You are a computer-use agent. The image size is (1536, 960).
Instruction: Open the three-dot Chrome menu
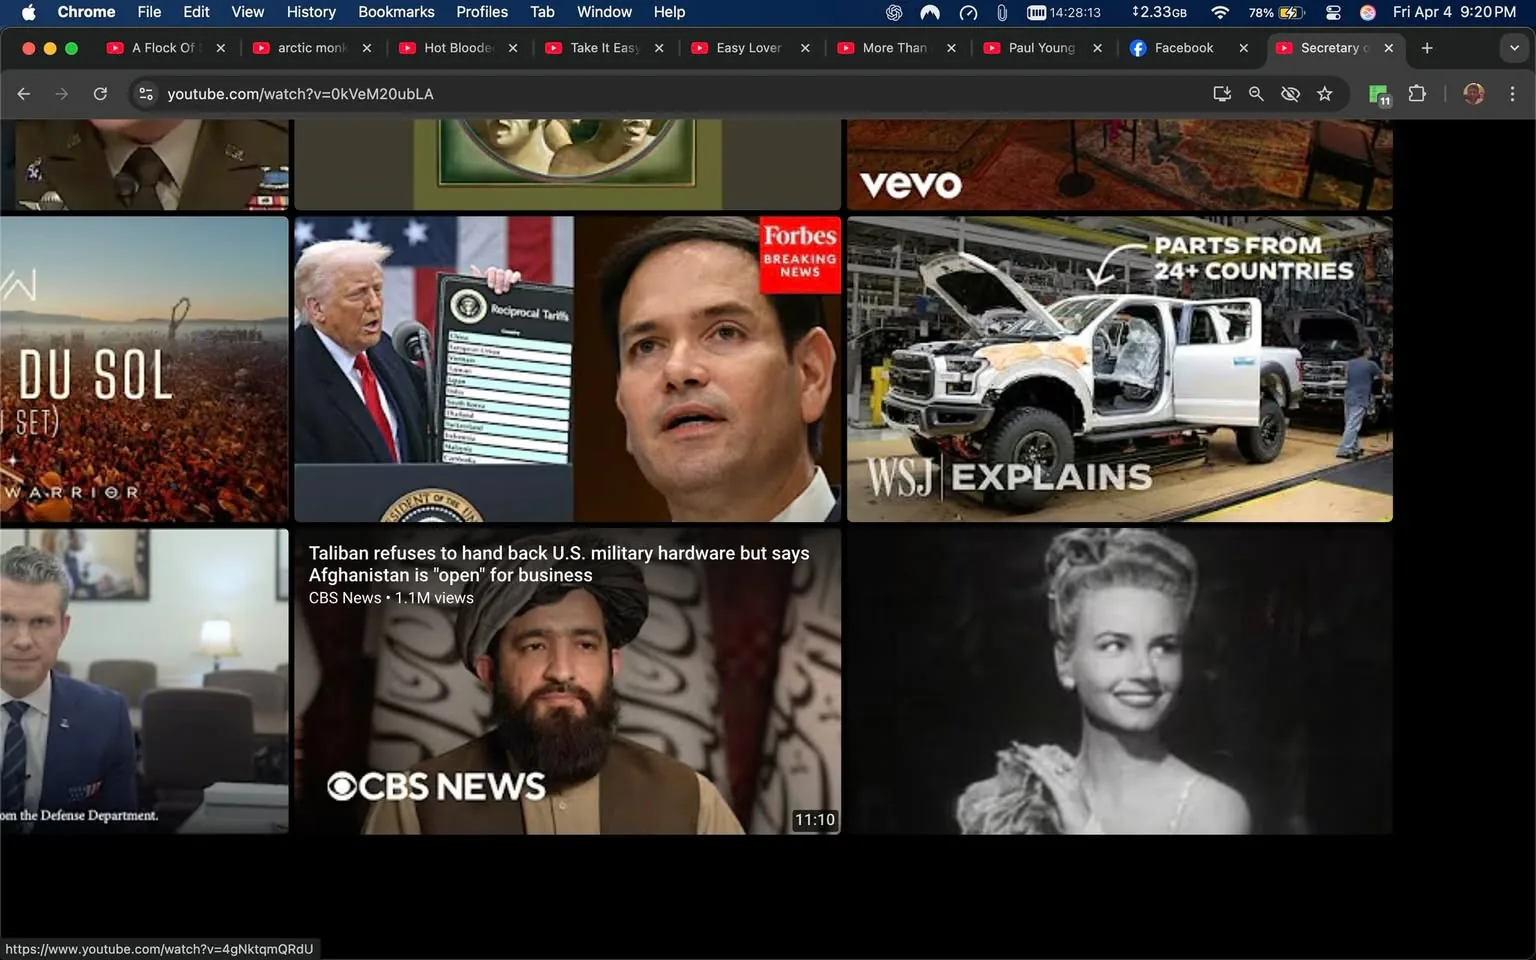point(1512,93)
